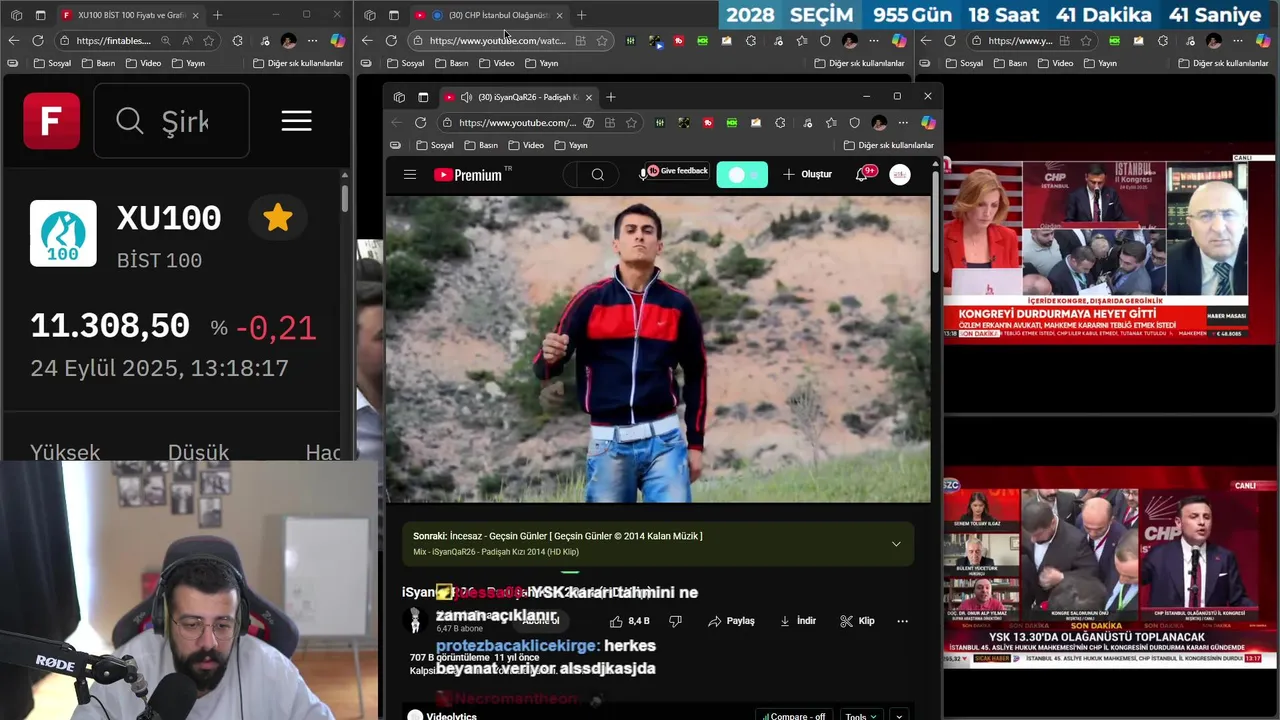
Task: Dislike the video with thumbs down
Action: 676,621
